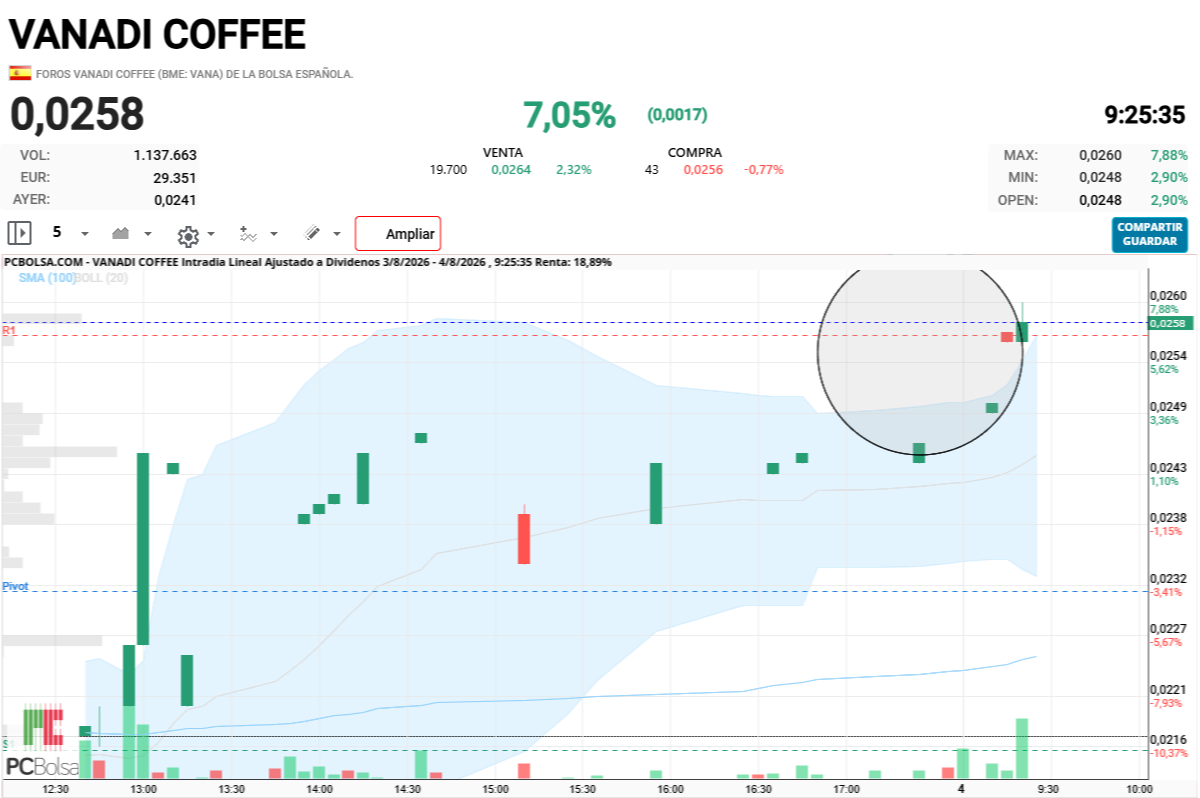Viewport: 1200px width, 798px height.
Task: Click the 9:25:35 time display
Action: pyautogui.click(x=1144, y=115)
